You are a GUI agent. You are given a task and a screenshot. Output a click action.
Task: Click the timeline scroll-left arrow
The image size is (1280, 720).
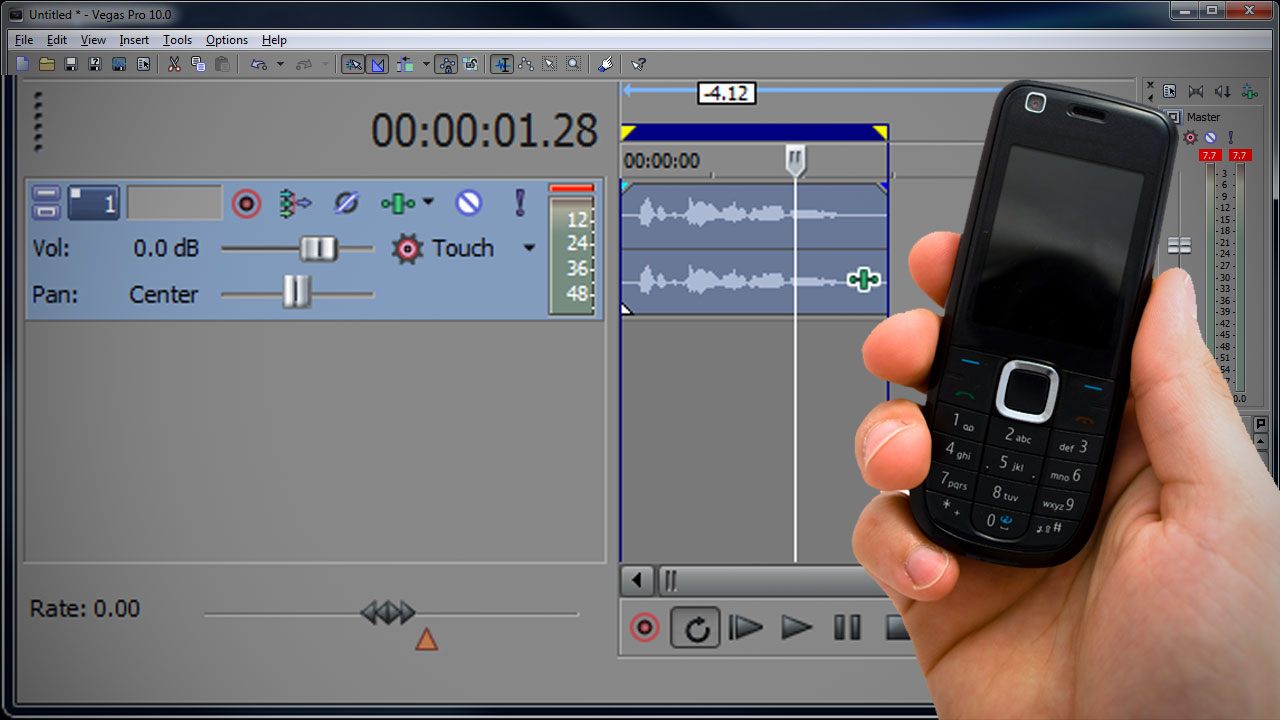point(637,580)
